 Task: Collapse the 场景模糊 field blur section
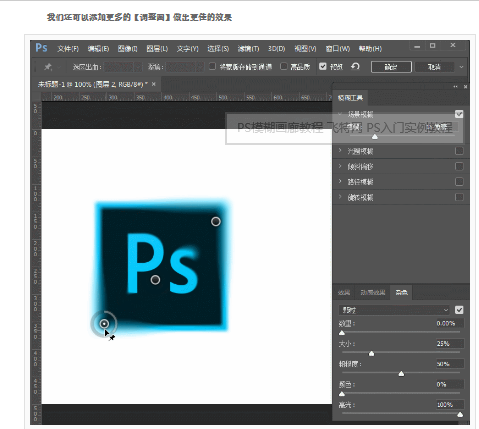click(340, 114)
